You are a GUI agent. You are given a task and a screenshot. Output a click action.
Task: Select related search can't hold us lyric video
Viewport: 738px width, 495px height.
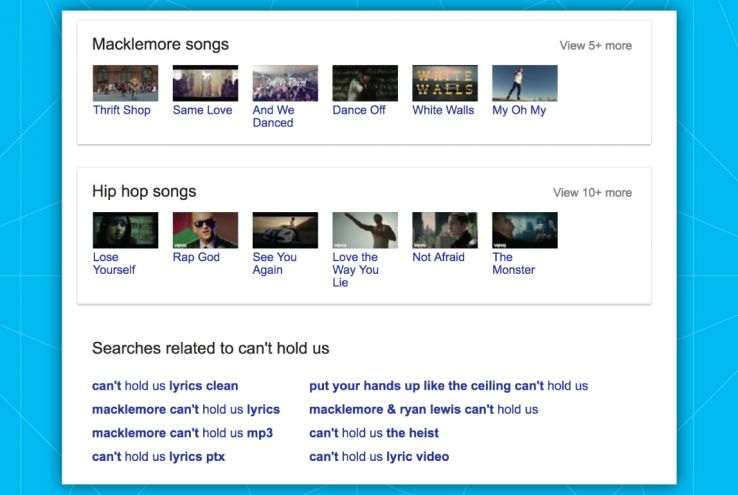379,456
